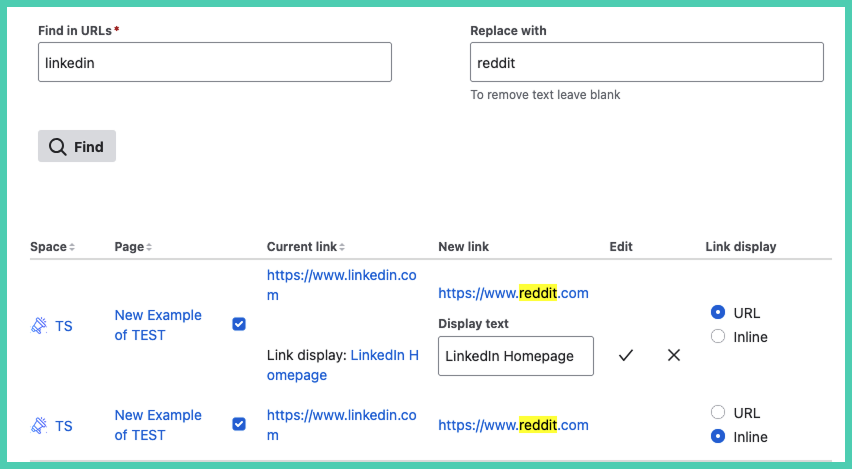Focus the Find in URLs field
The width and height of the screenshot is (852, 469).
coord(215,62)
